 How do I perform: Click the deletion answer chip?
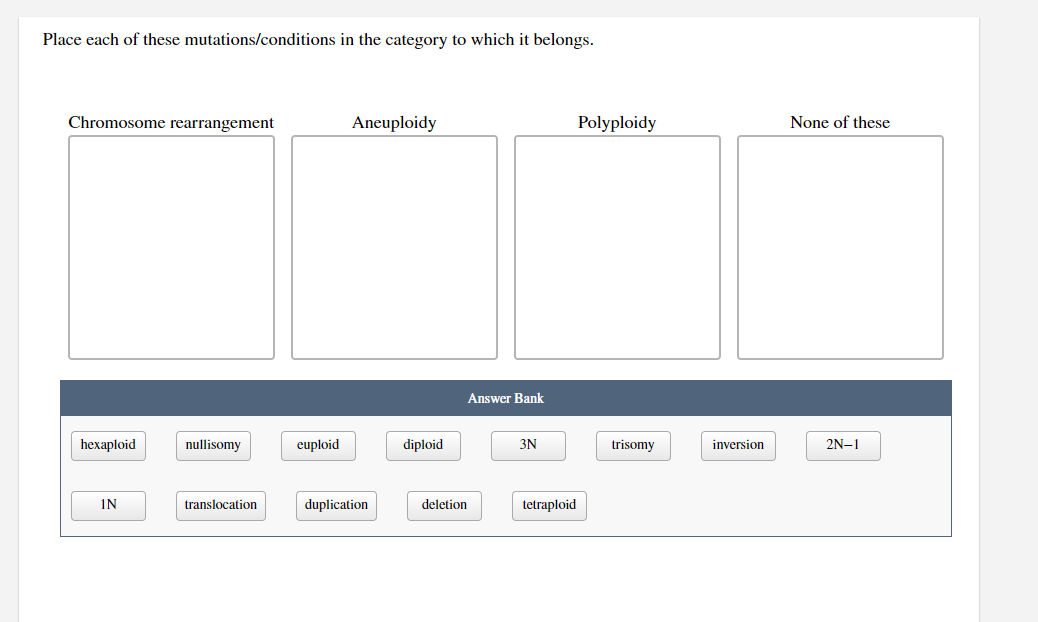(444, 506)
